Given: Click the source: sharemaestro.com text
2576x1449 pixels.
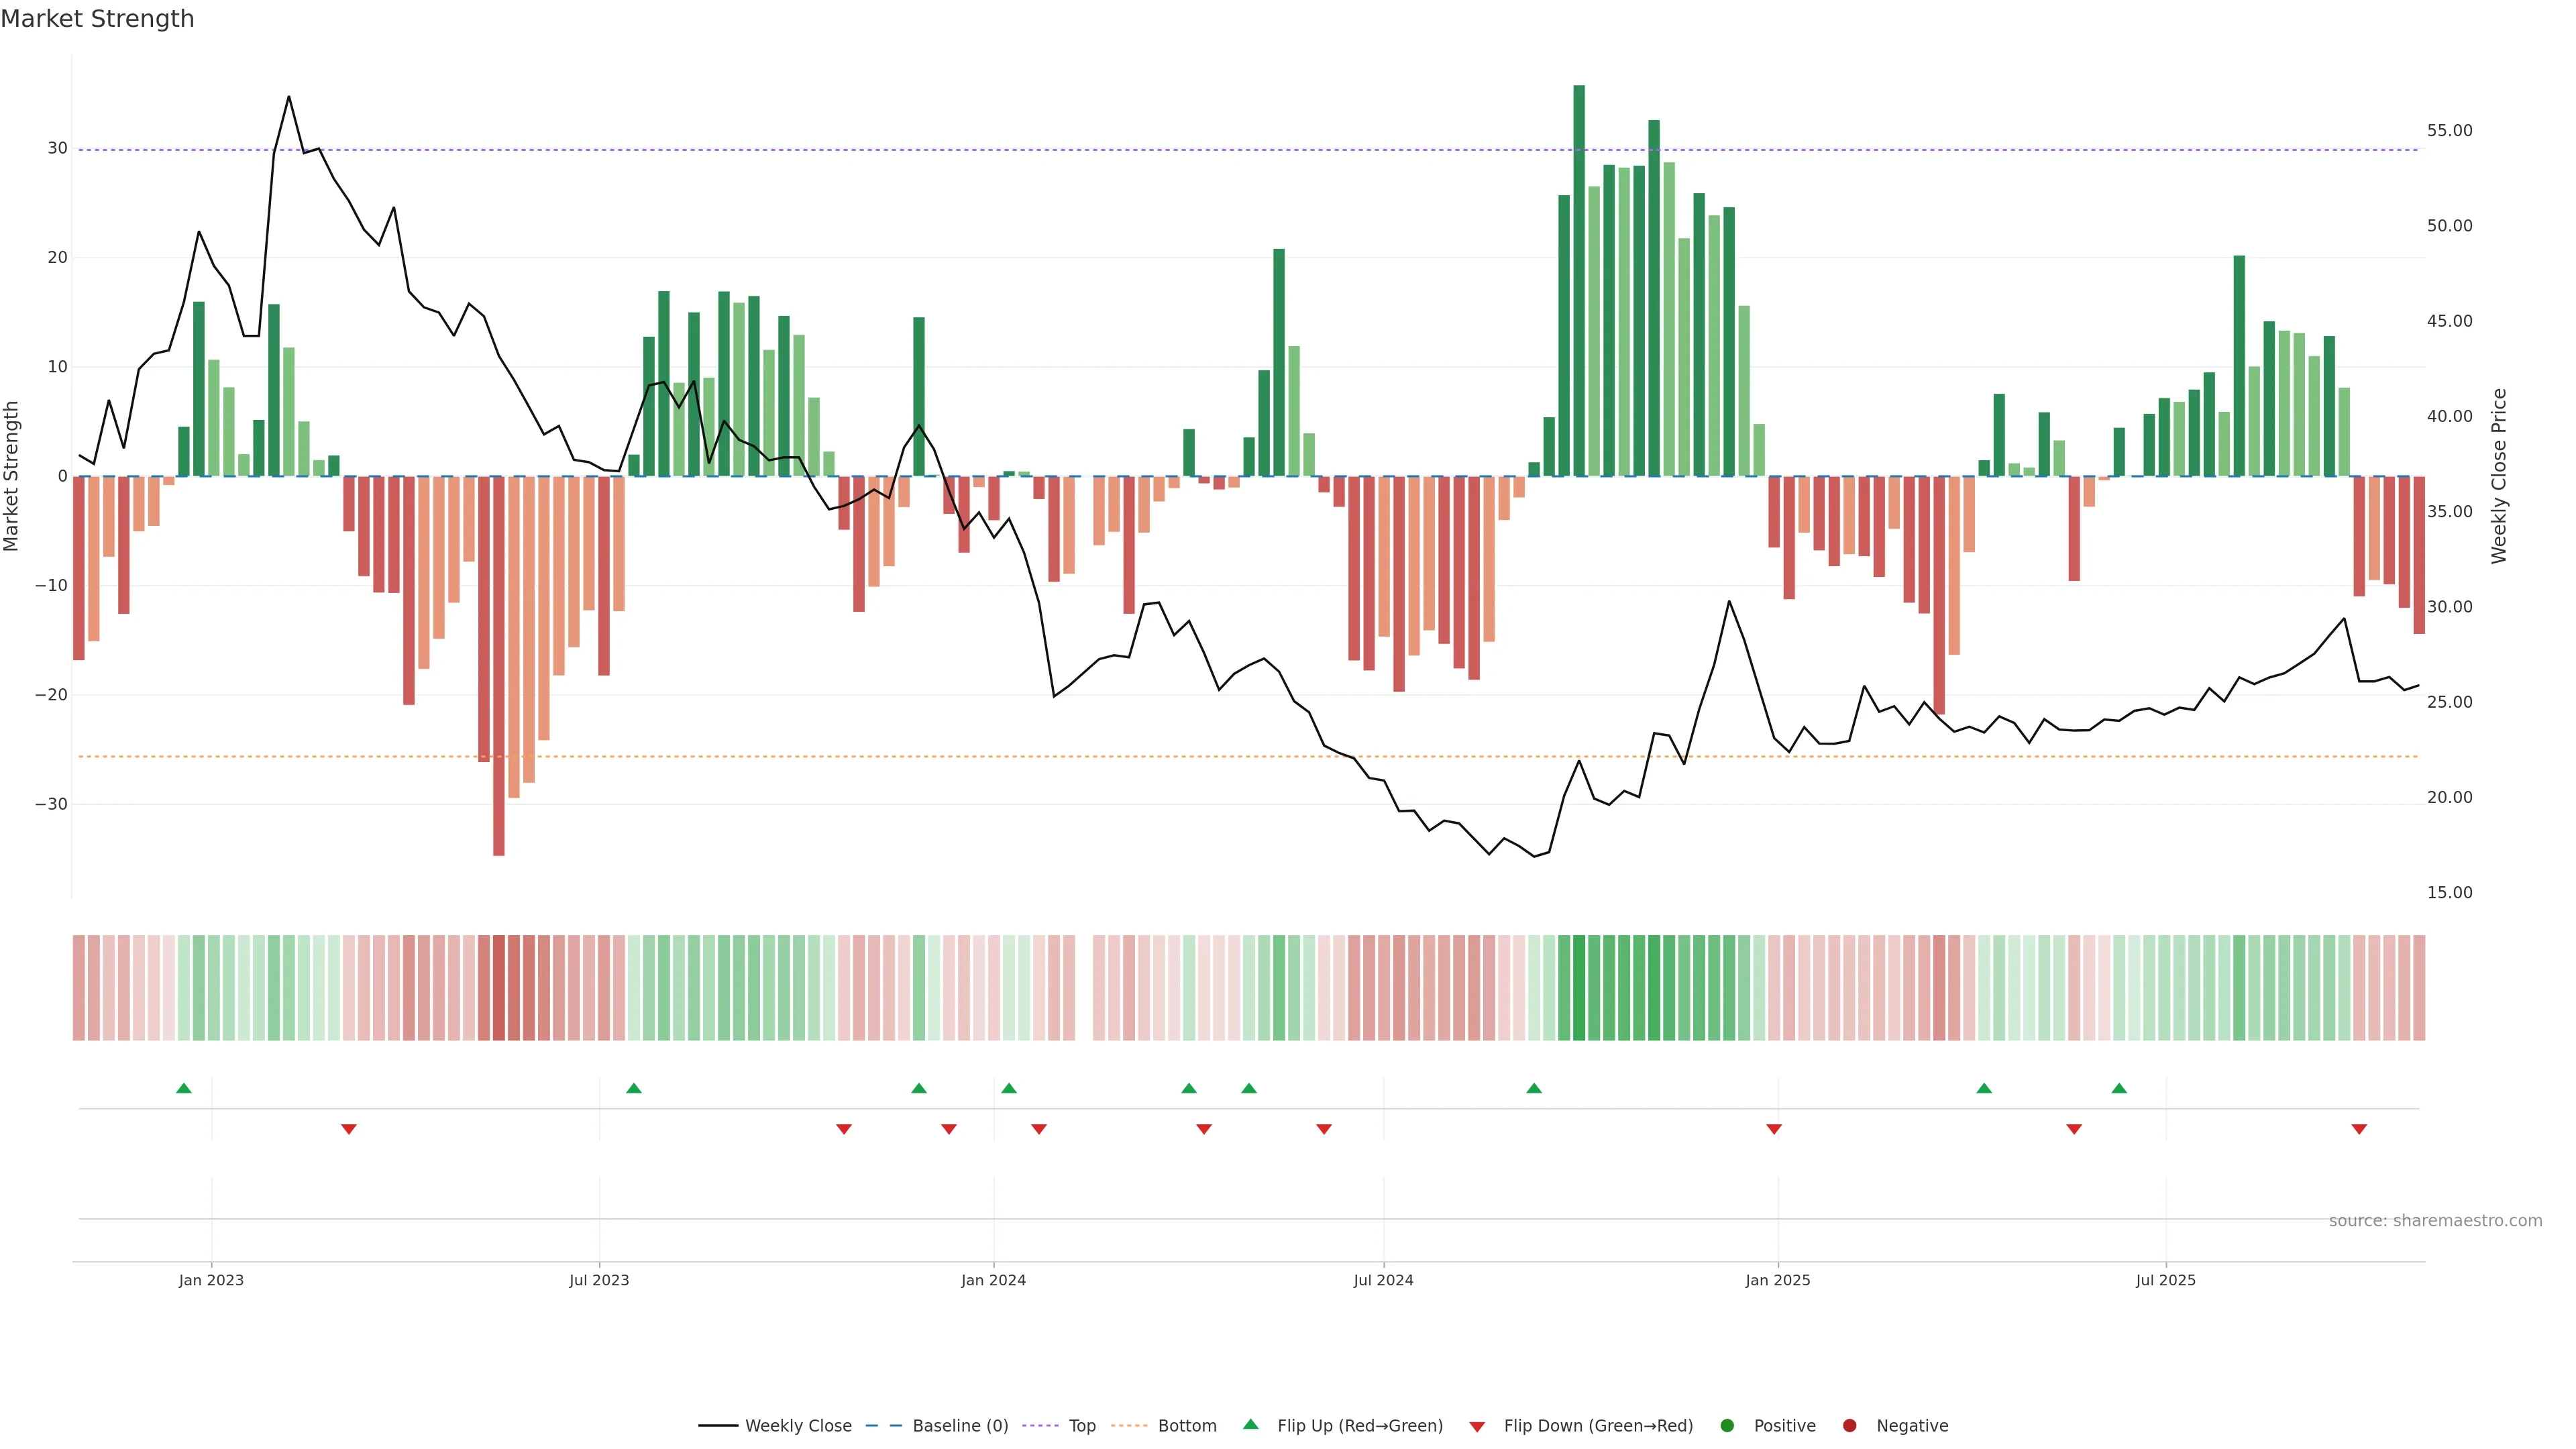Looking at the screenshot, I should (2435, 1221).
